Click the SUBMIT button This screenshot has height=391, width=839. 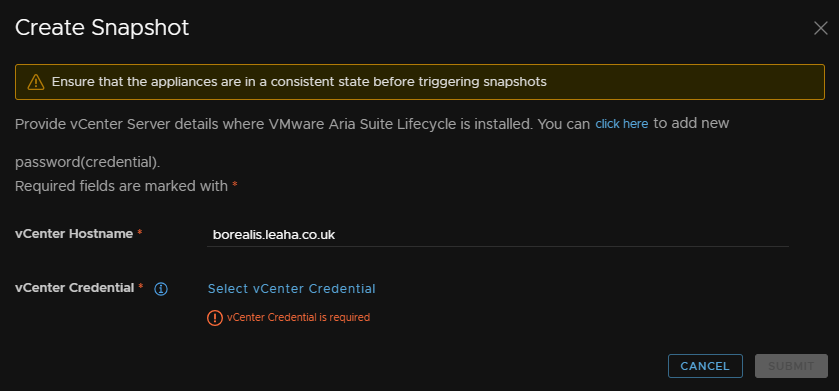(x=791, y=366)
